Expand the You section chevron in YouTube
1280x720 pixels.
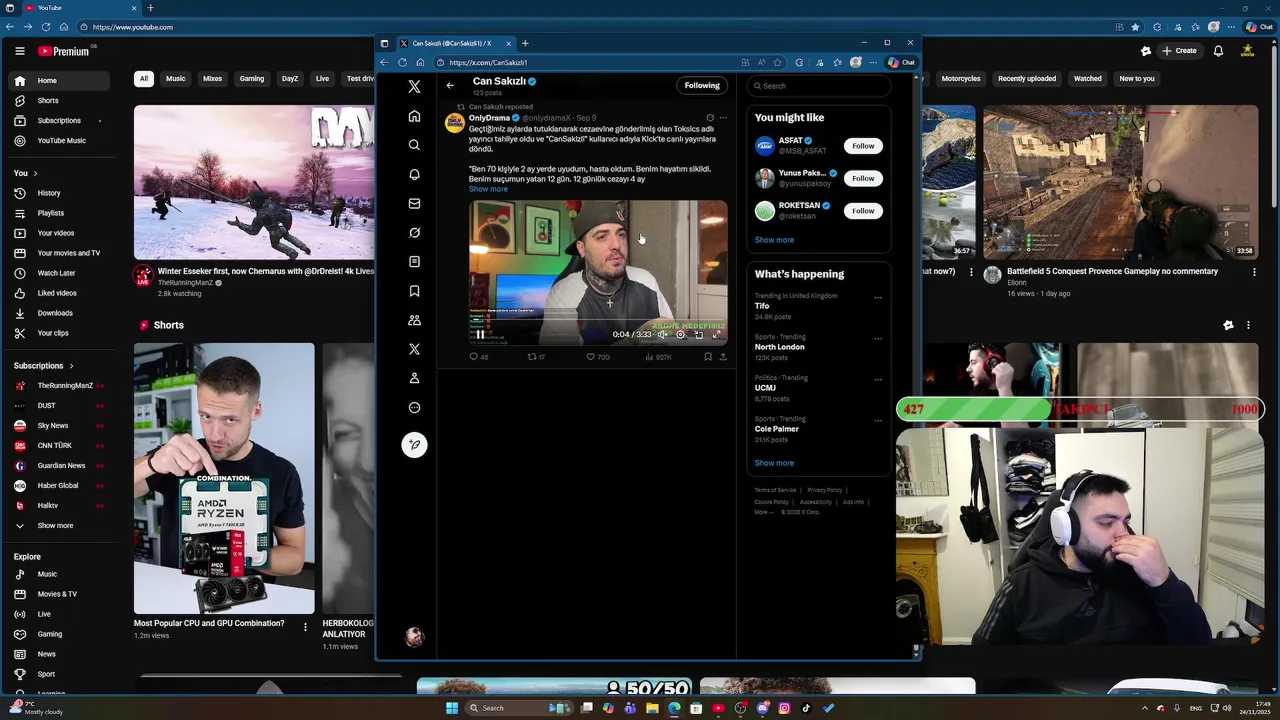35,173
